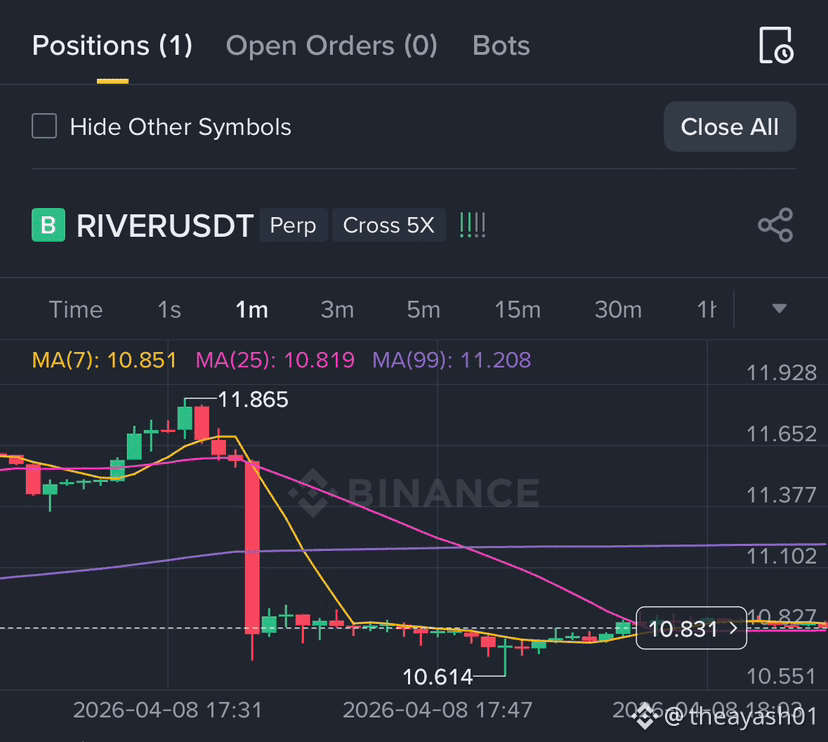Tap the Cross 5X leverage tag

pos(389,225)
